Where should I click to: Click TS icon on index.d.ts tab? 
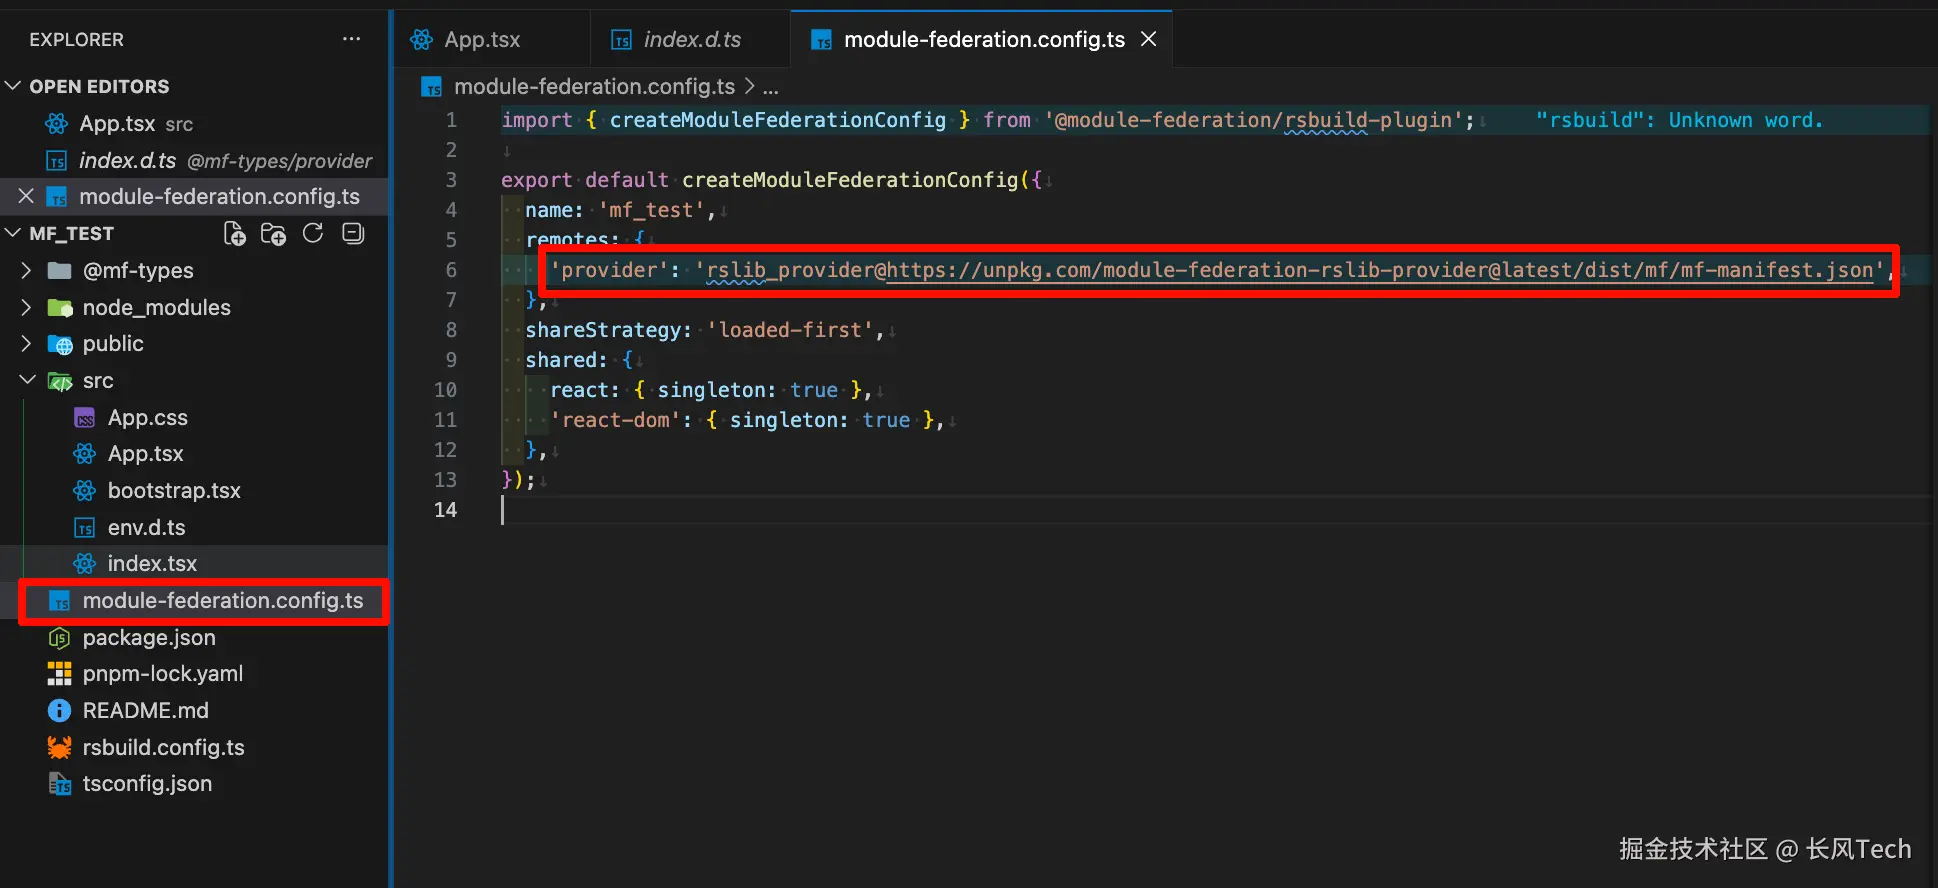622,40
